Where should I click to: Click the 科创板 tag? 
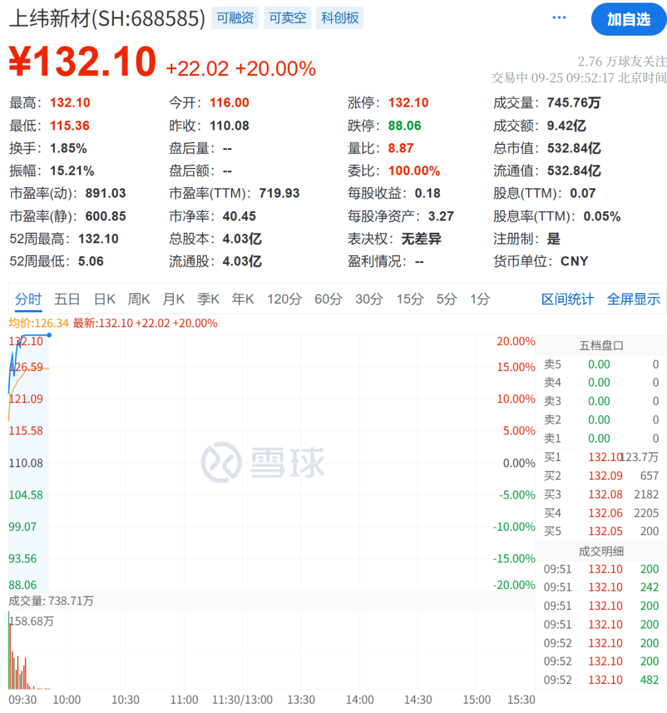[340, 18]
